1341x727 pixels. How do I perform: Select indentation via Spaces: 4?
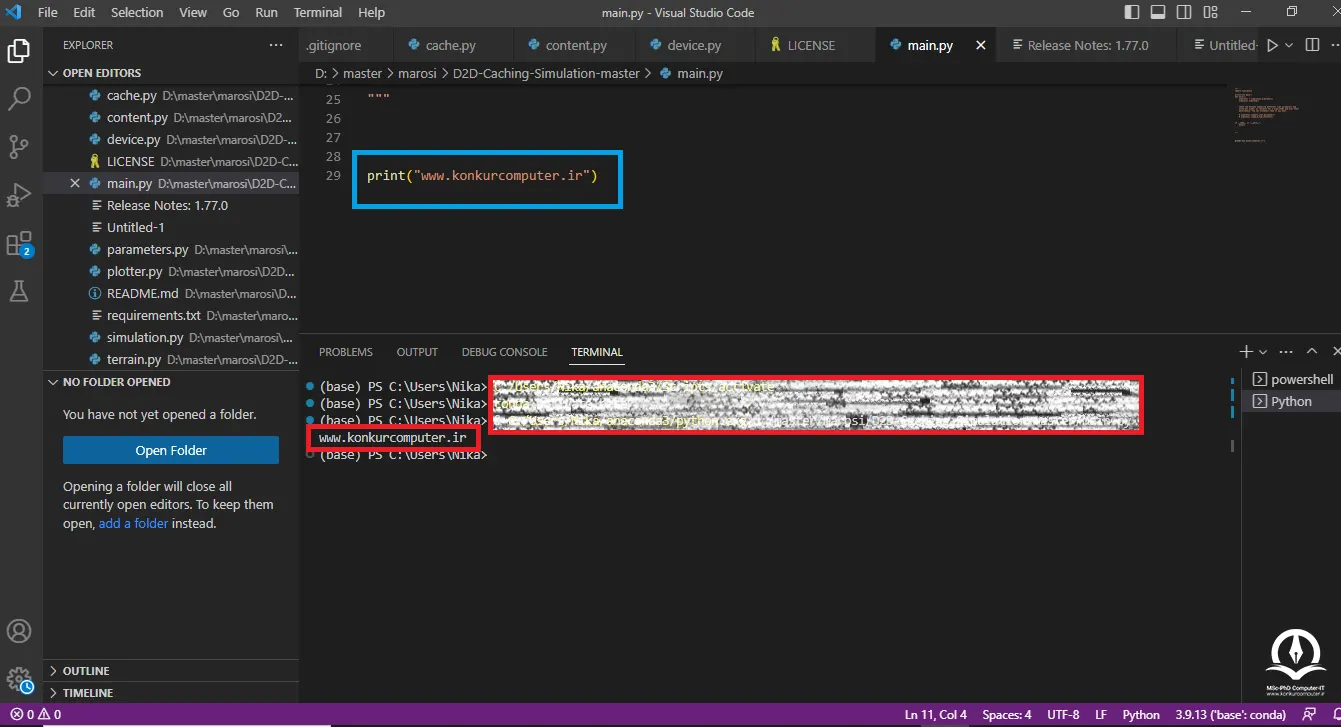click(1007, 715)
